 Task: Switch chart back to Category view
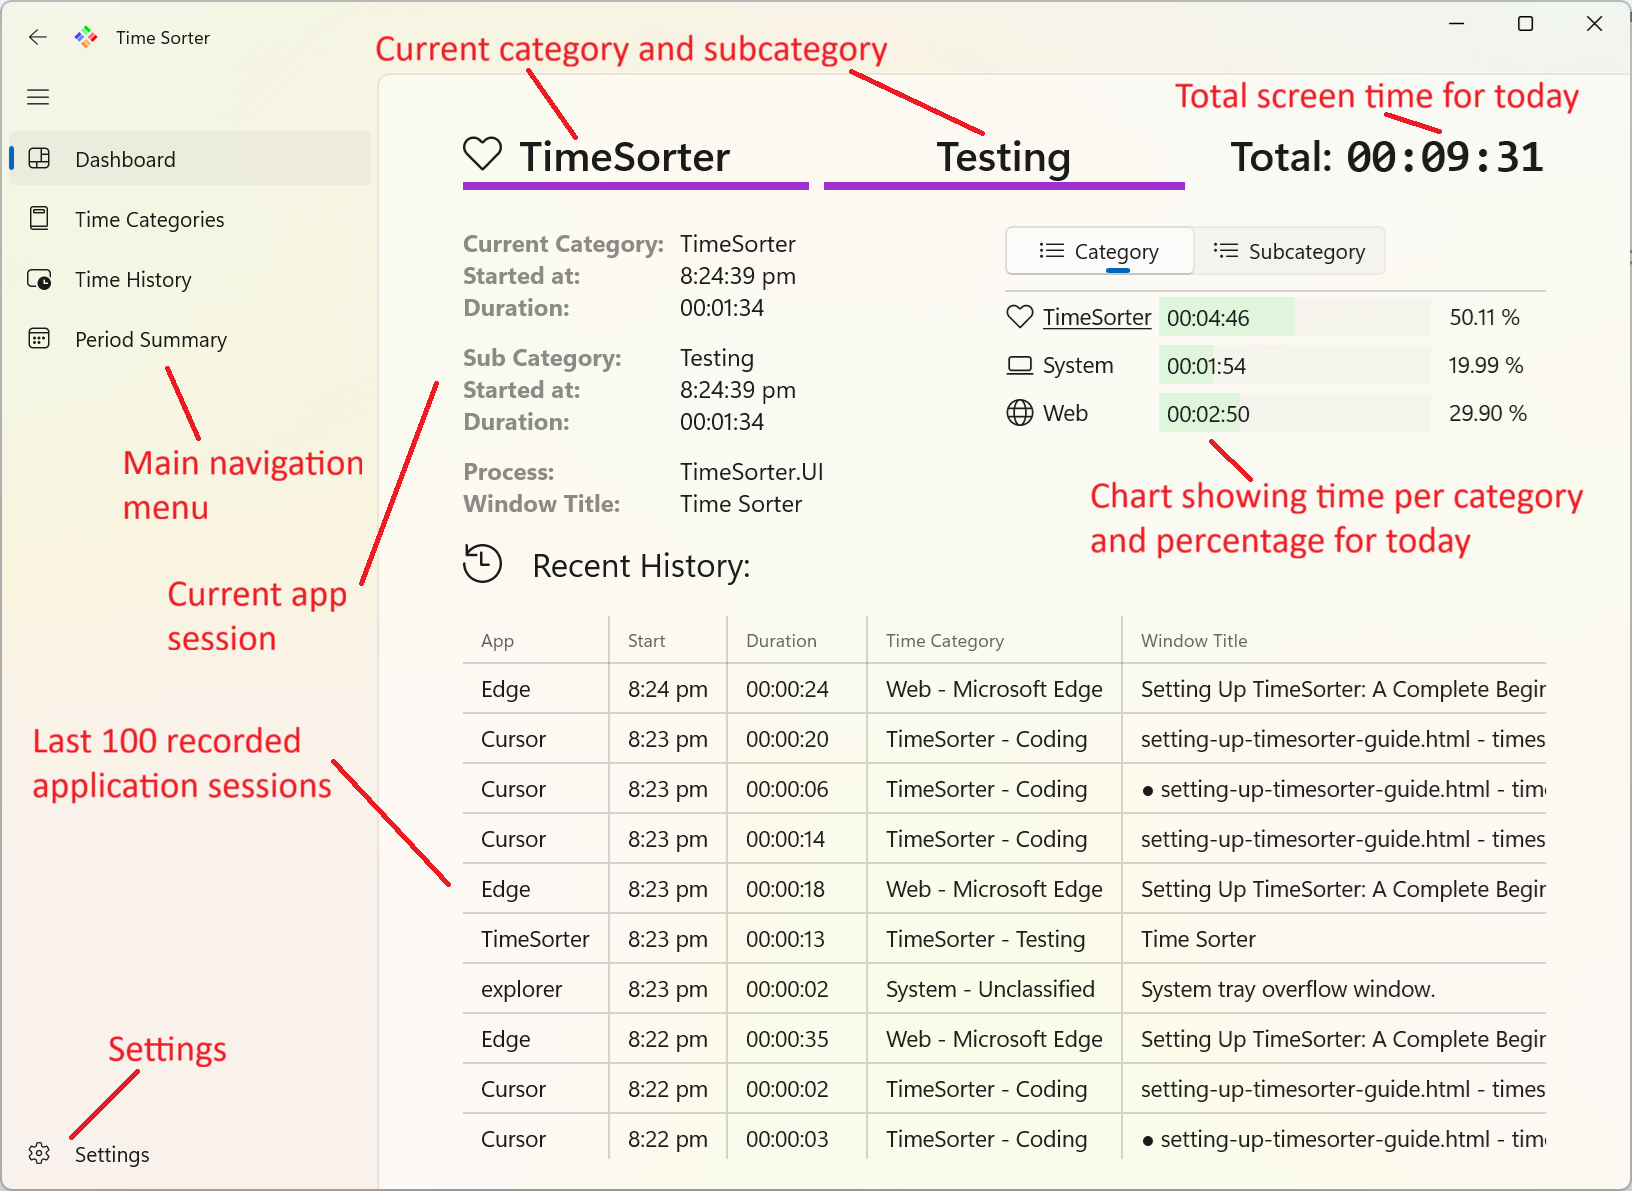(1098, 251)
